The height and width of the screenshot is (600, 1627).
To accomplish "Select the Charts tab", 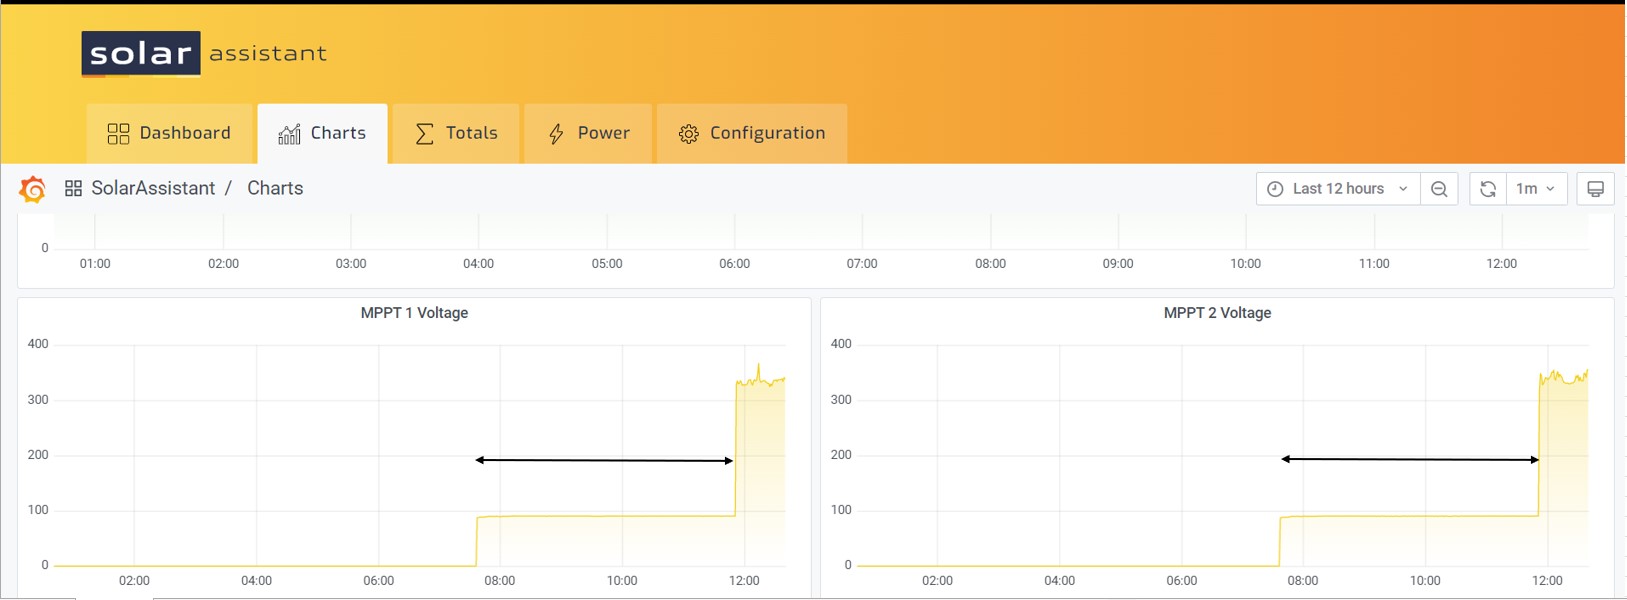I will 322,133.
